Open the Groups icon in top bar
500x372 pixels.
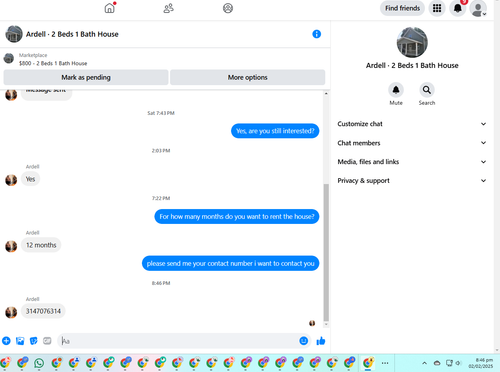pyautogui.click(x=228, y=8)
